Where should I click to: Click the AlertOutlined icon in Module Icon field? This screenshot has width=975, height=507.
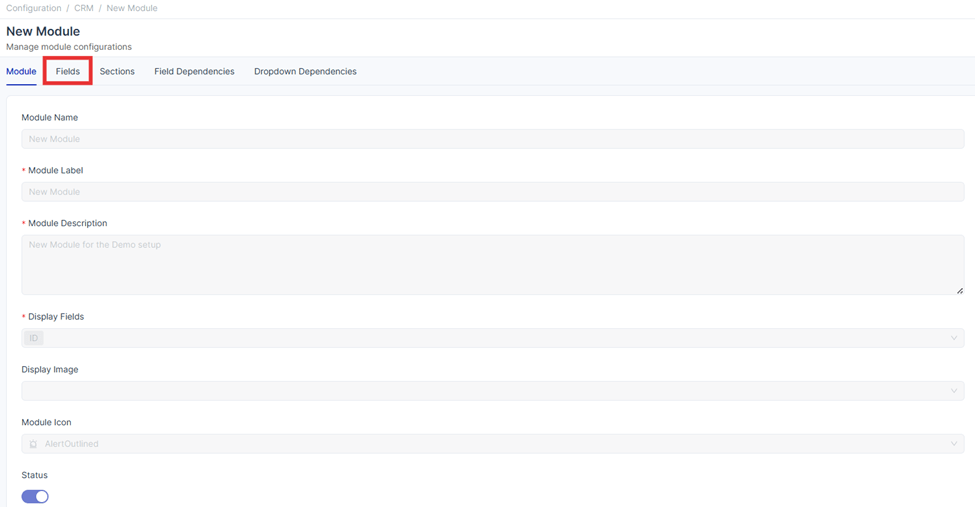(x=33, y=444)
